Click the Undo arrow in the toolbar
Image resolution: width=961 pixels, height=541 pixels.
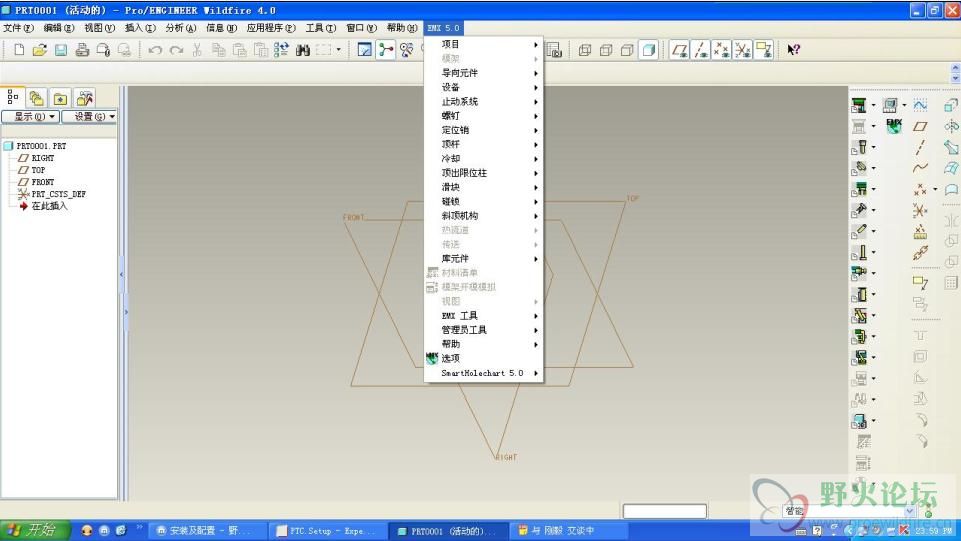[x=155, y=50]
